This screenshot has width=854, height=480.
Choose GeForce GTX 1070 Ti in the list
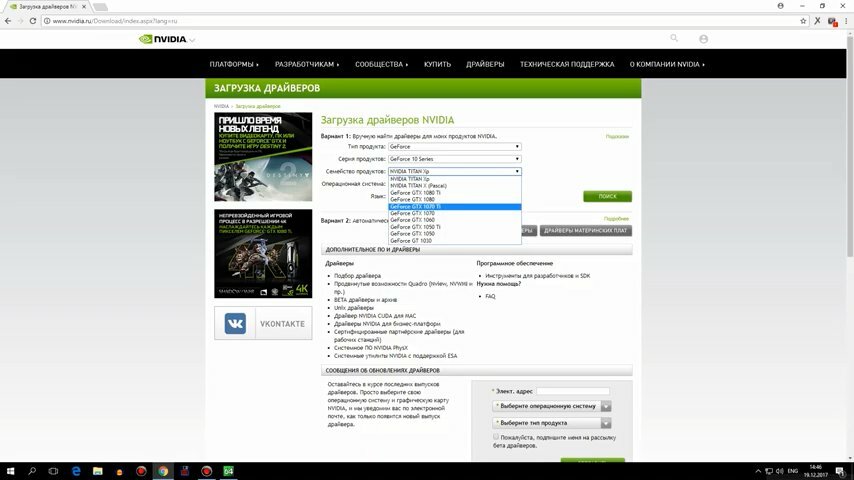tap(455, 206)
